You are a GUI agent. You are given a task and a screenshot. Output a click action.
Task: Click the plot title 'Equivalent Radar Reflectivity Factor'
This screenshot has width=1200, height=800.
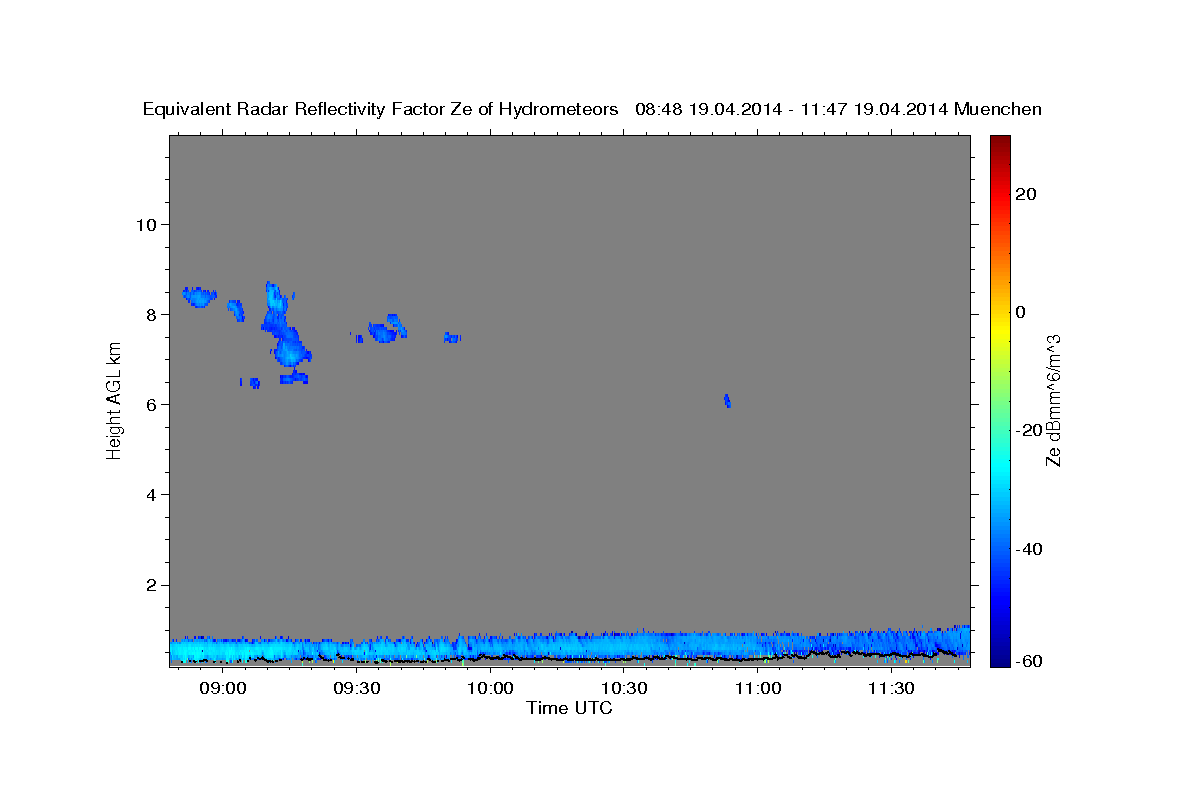point(295,109)
